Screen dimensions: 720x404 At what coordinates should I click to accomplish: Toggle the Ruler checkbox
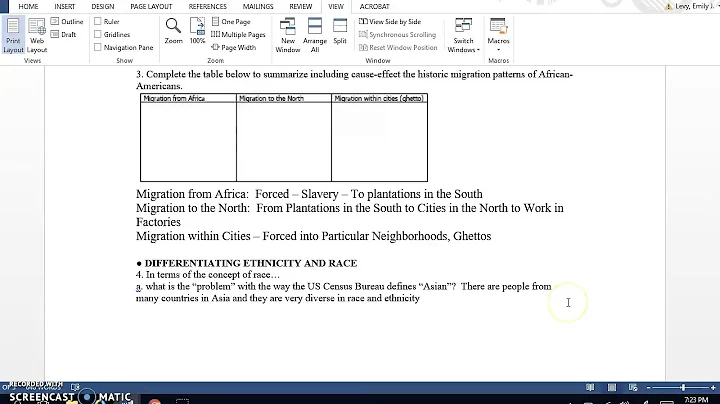97,22
